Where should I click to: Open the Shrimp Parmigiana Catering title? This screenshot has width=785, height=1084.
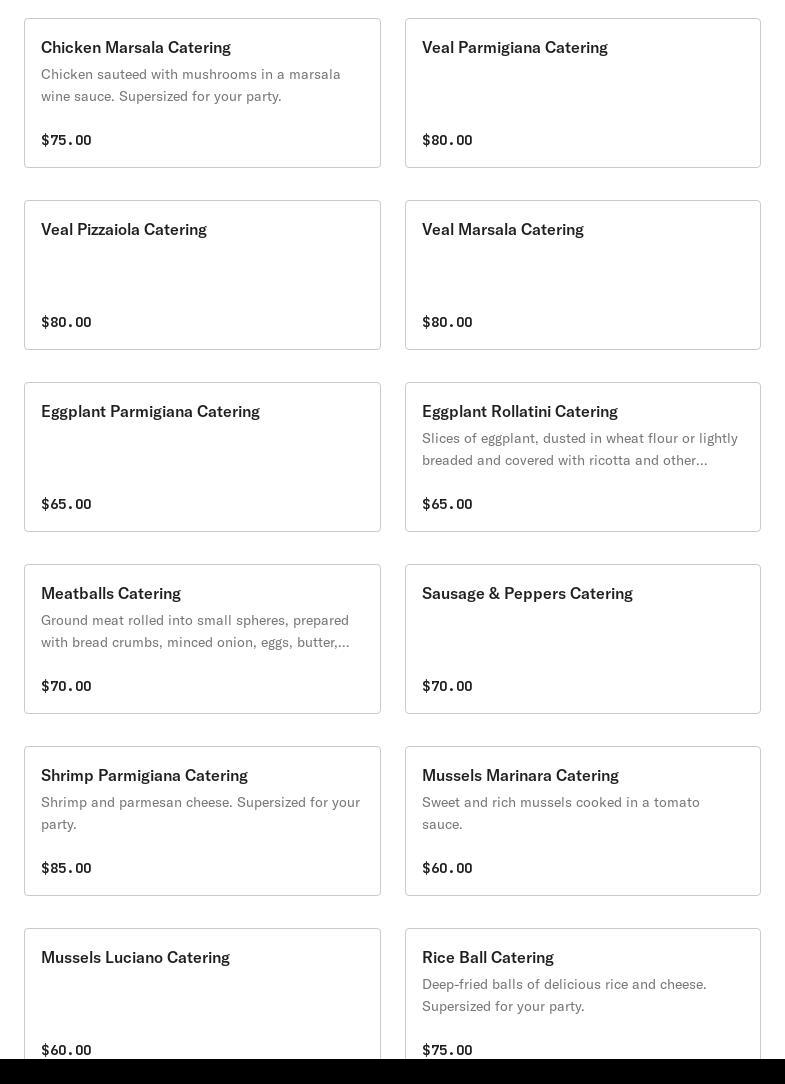144,776
